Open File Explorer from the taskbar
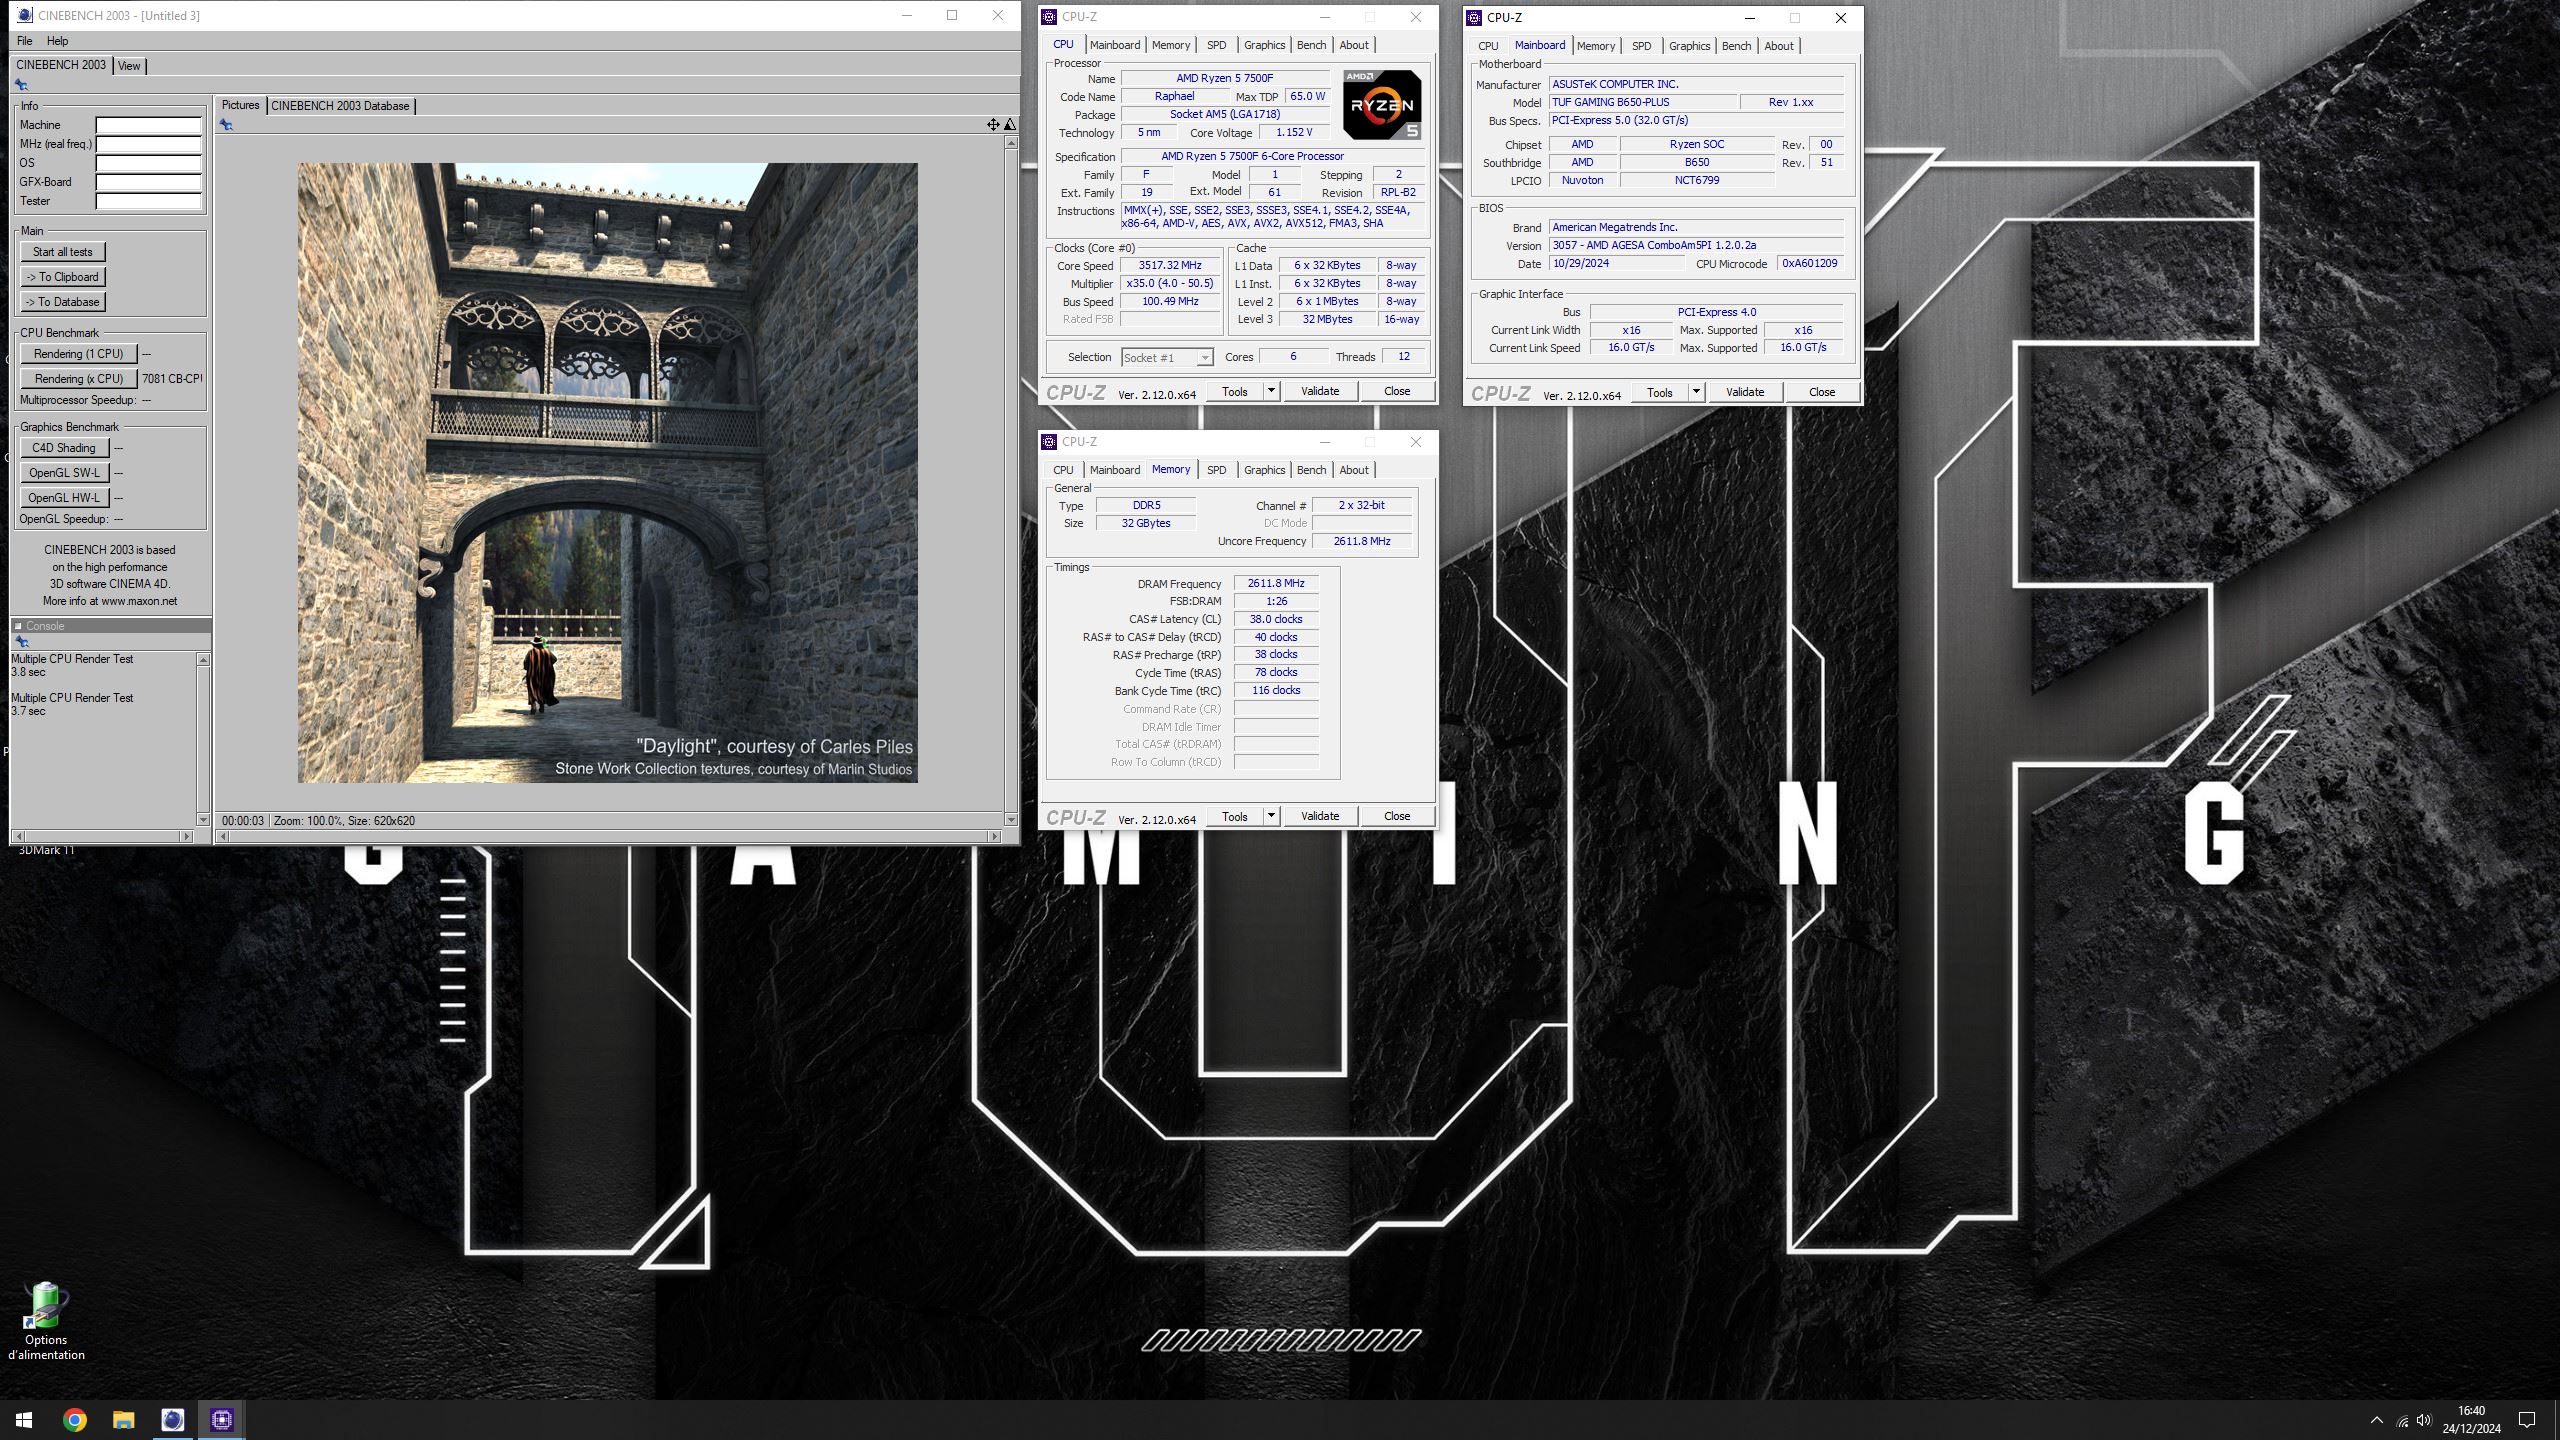Viewport: 2560px width, 1440px height. click(x=123, y=1420)
